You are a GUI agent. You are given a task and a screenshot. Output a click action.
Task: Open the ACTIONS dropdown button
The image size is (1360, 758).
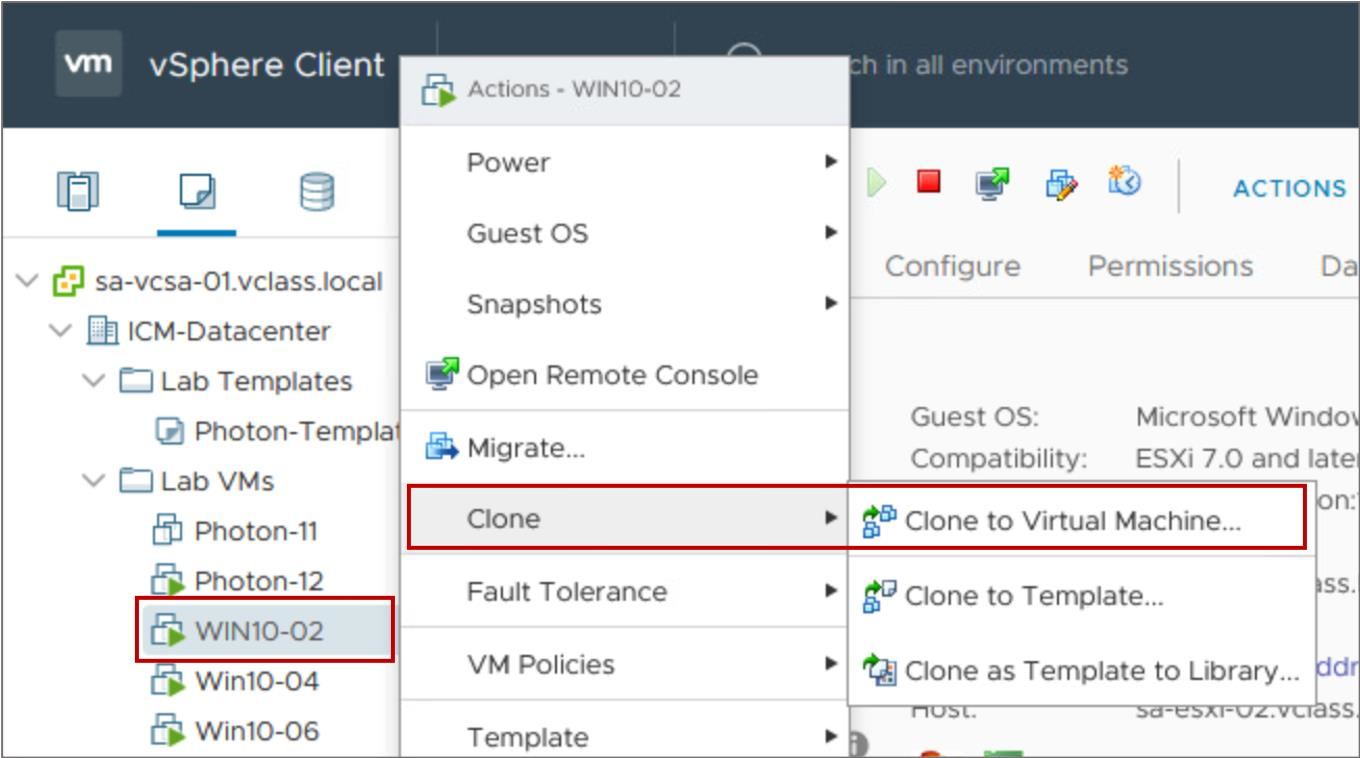pos(1289,188)
